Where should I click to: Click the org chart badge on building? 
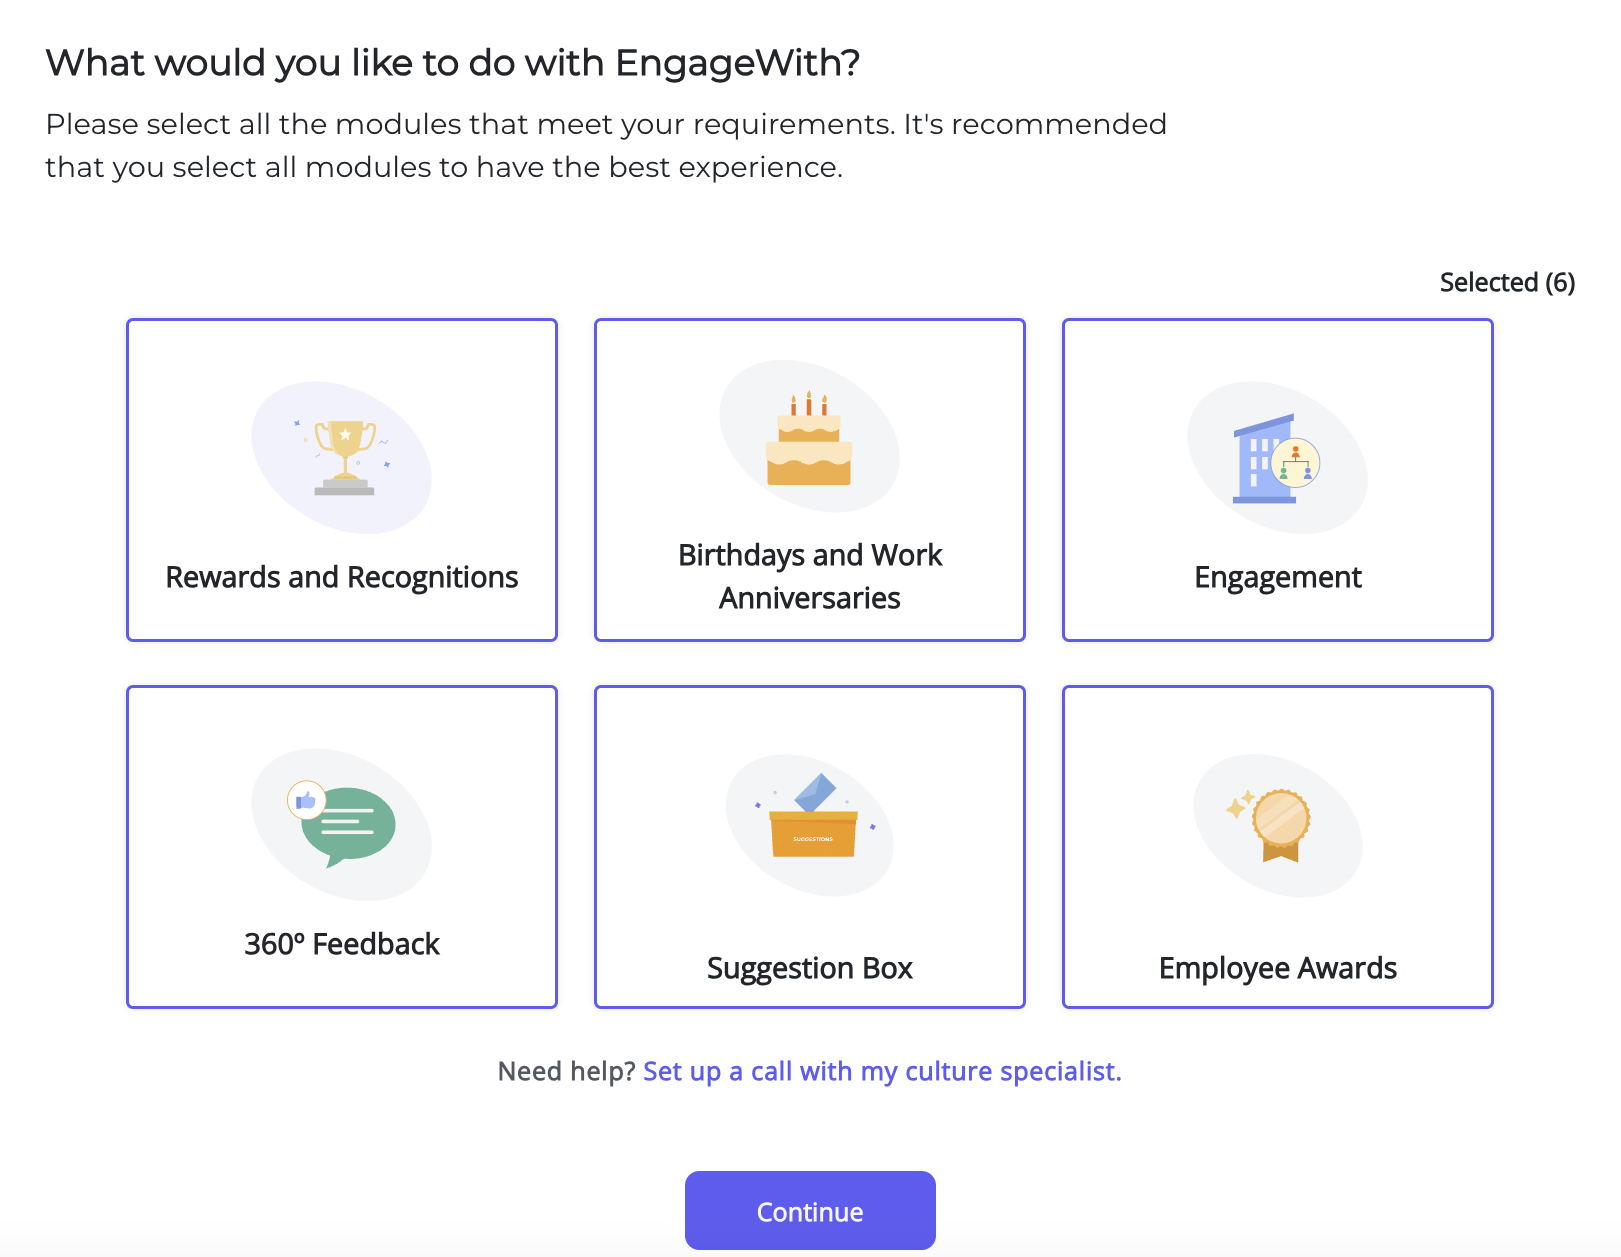click(1296, 463)
